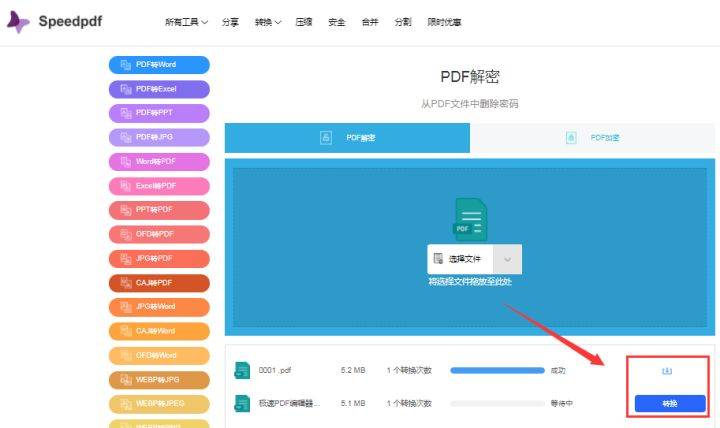The height and width of the screenshot is (428, 720).
Task: Open the arrow dropdown next to 选择文件
Action: pos(507,259)
